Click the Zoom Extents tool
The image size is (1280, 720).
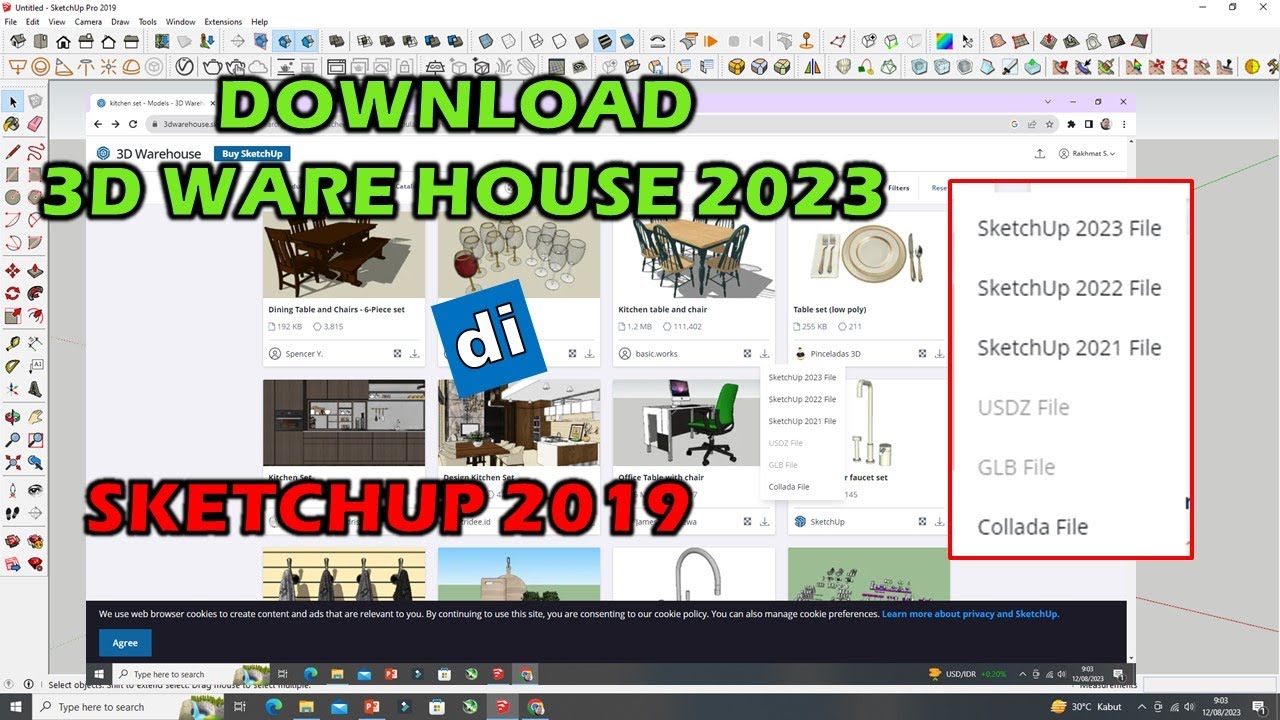pyautogui.click(x=13, y=461)
